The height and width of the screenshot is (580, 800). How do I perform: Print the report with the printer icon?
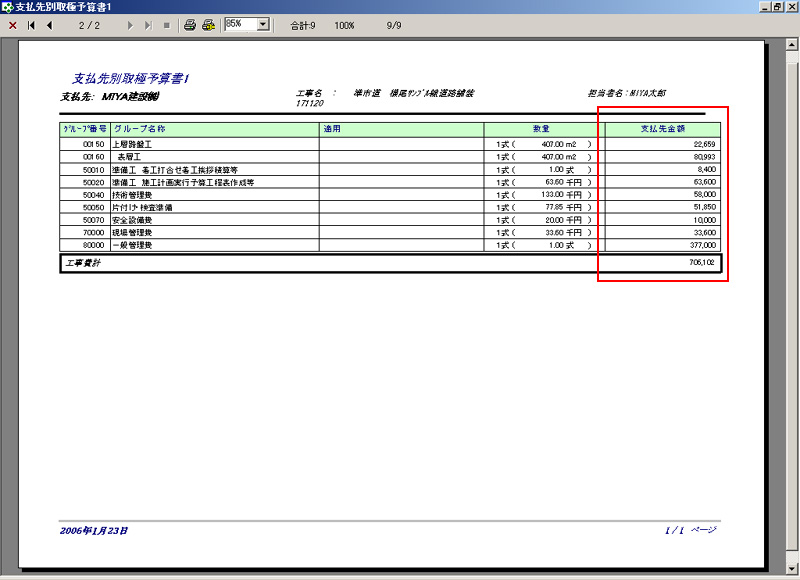click(190, 24)
